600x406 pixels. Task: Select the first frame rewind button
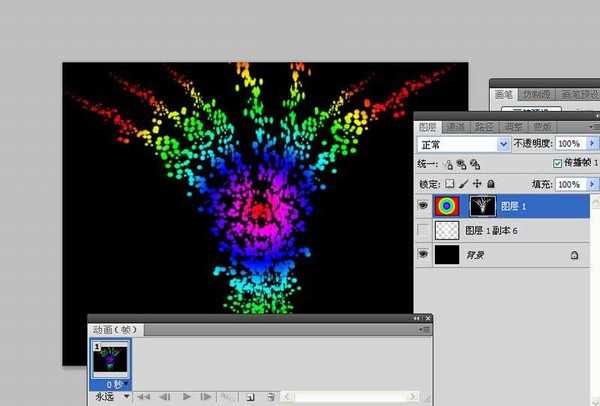coord(144,397)
